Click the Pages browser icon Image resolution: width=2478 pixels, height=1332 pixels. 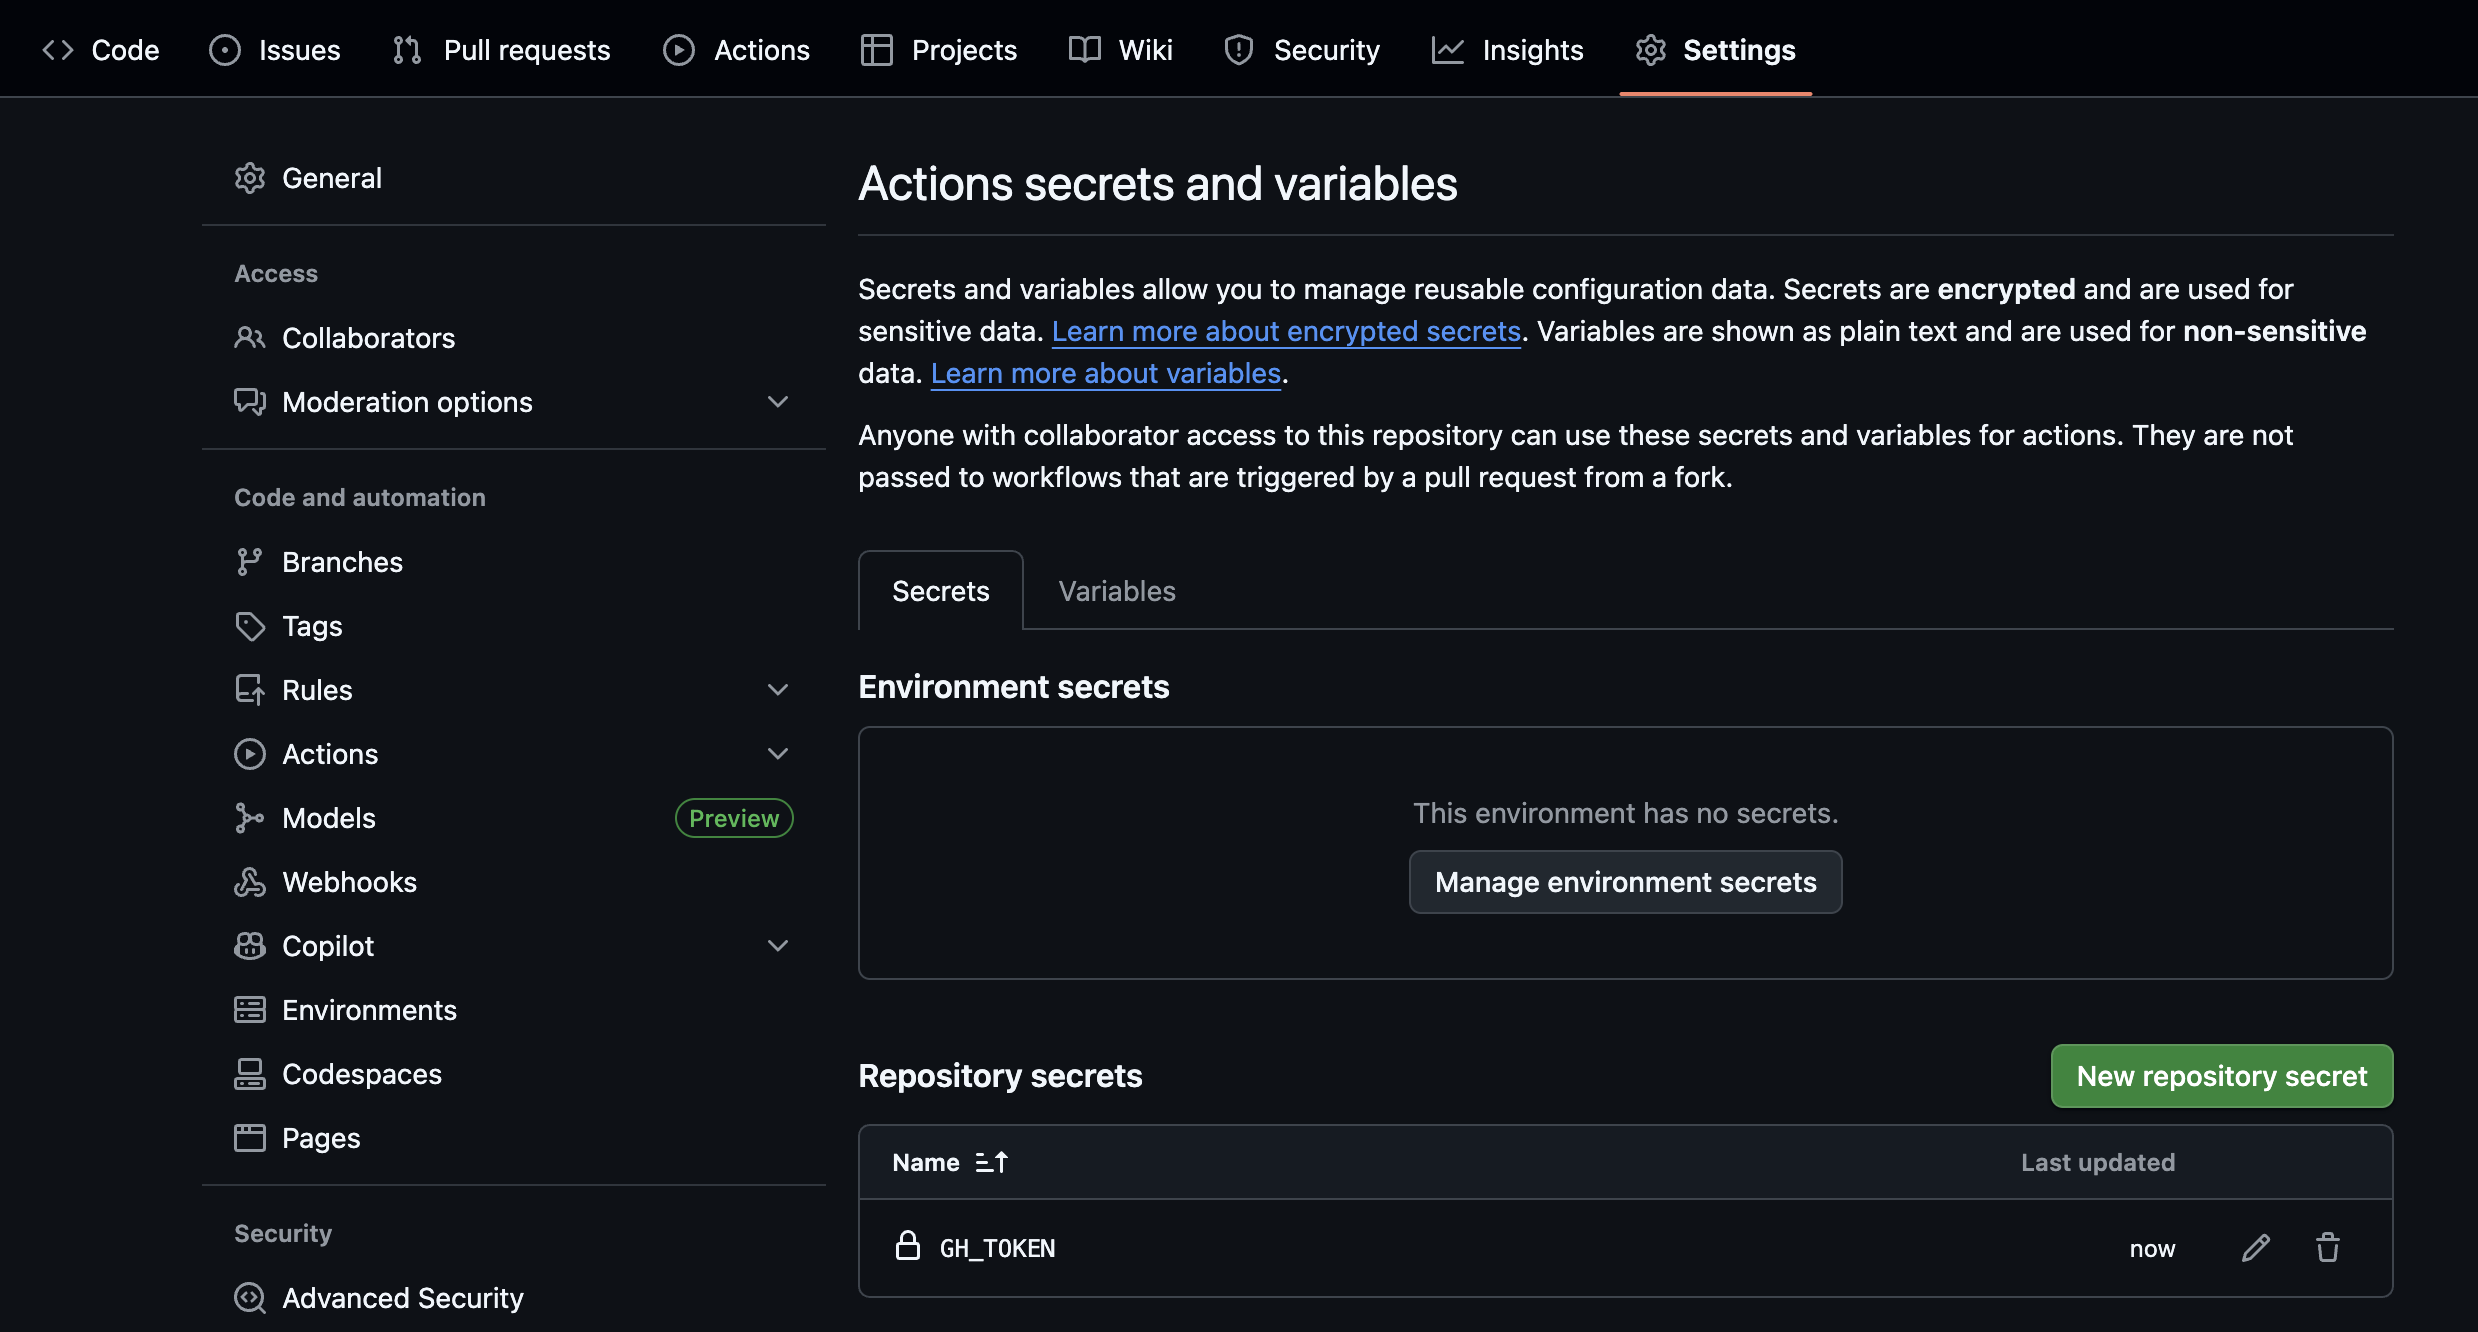[x=250, y=1138]
